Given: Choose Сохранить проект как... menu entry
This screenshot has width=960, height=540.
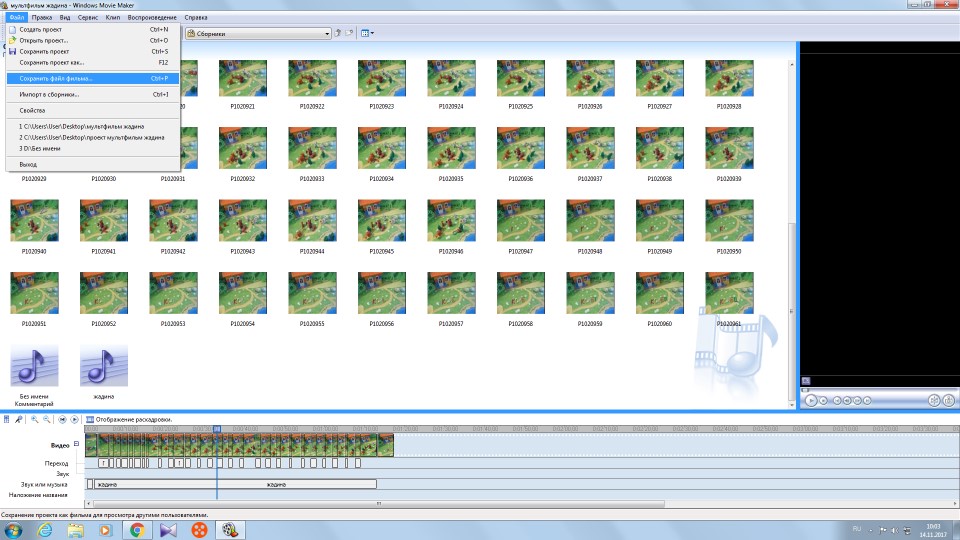Looking at the screenshot, I should click(x=92, y=62).
